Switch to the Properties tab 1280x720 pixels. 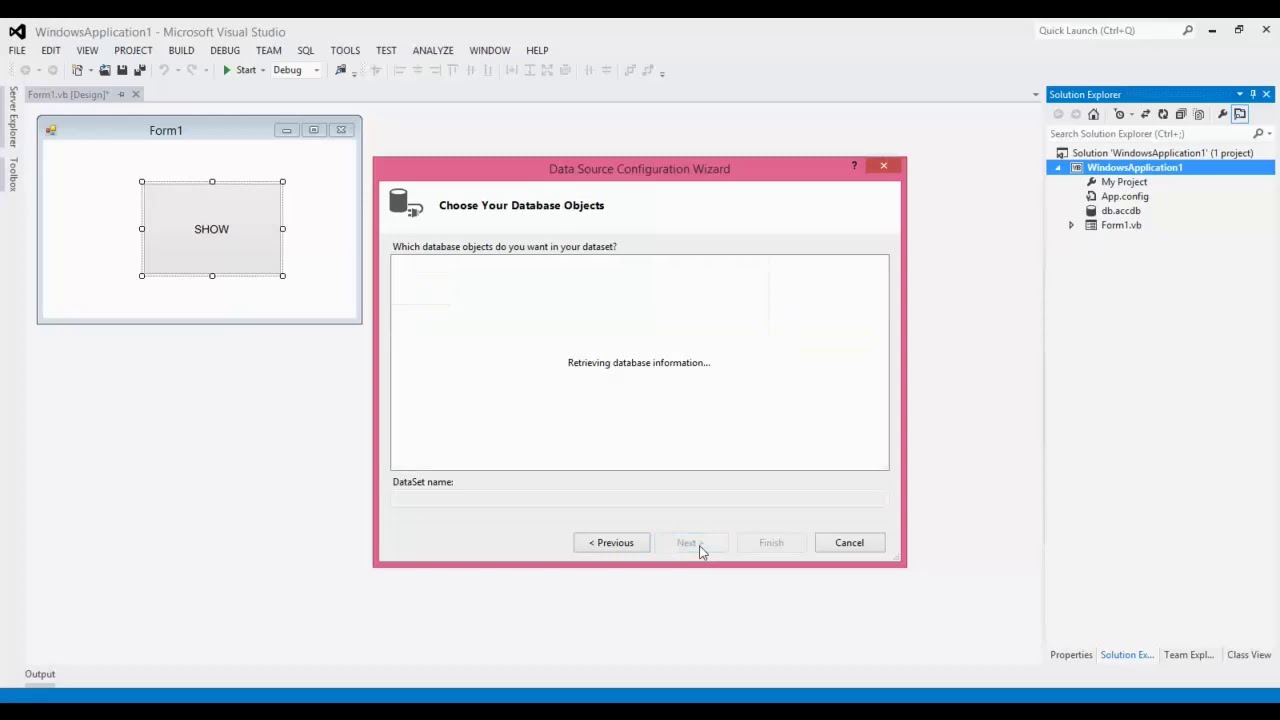[1071, 655]
